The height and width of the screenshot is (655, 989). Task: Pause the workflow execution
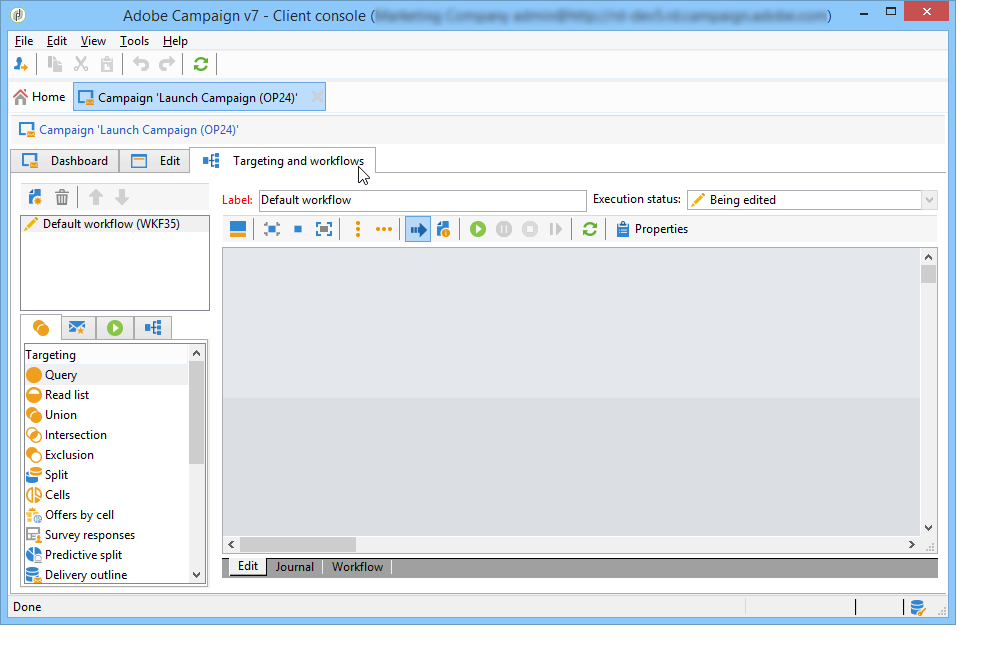pos(504,229)
